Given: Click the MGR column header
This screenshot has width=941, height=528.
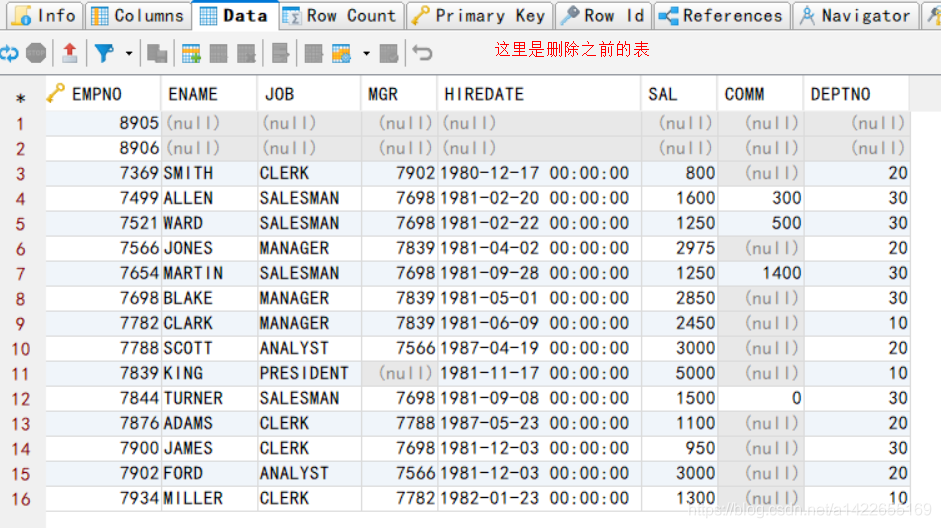Looking at the screenshot, I should click(x=399, y=94).
